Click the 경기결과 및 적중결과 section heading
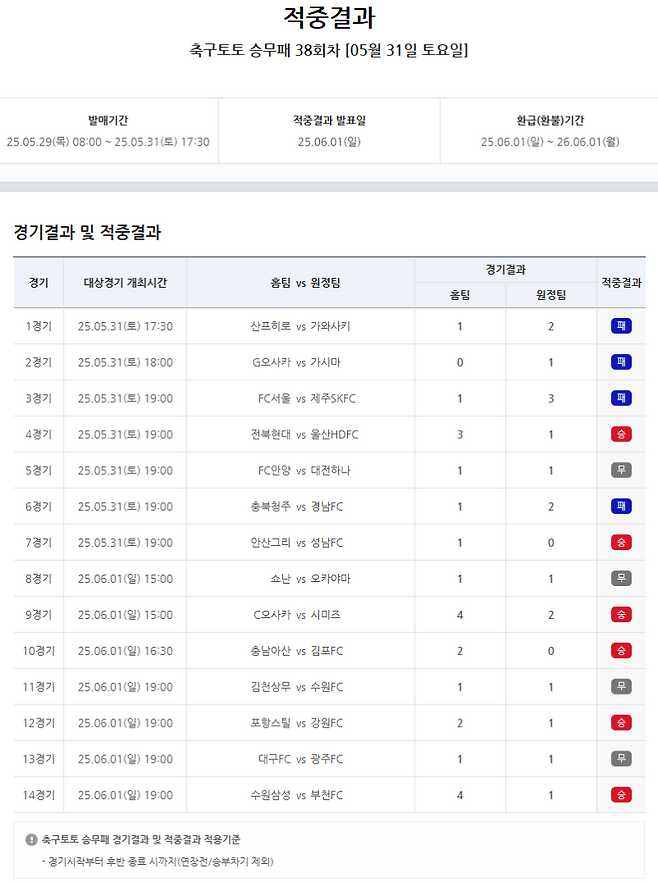The width and height of the screenshot is (658, 882). tap(87, 232)
